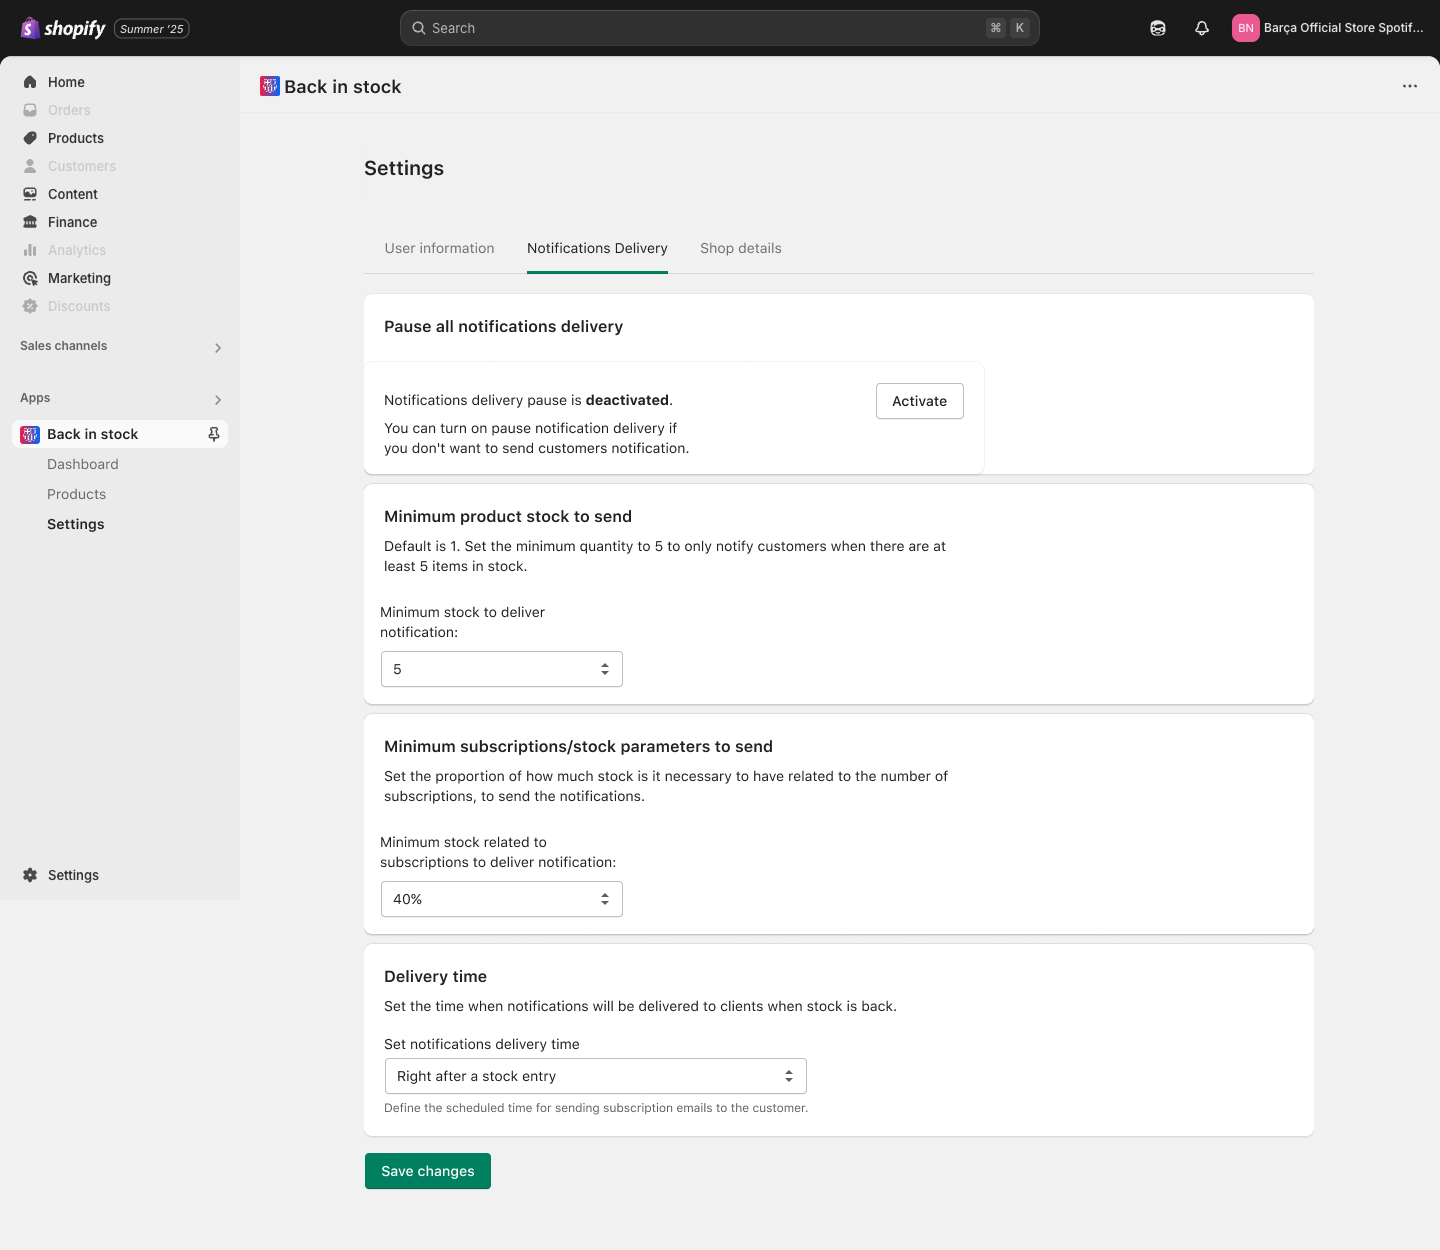Expand the Apps section chevron

tap(218, 400)
